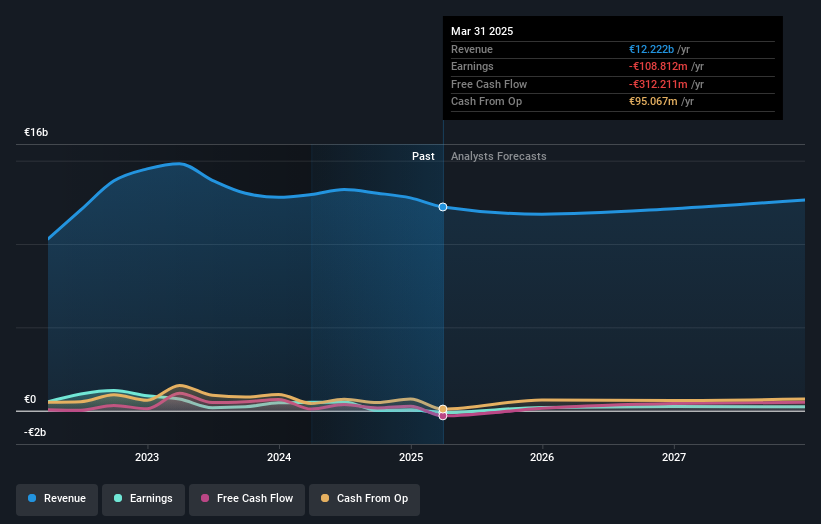This screenshot has width=821, height=524.
Task: Click the 2023 x-axis label
Action: pos(147,458)
